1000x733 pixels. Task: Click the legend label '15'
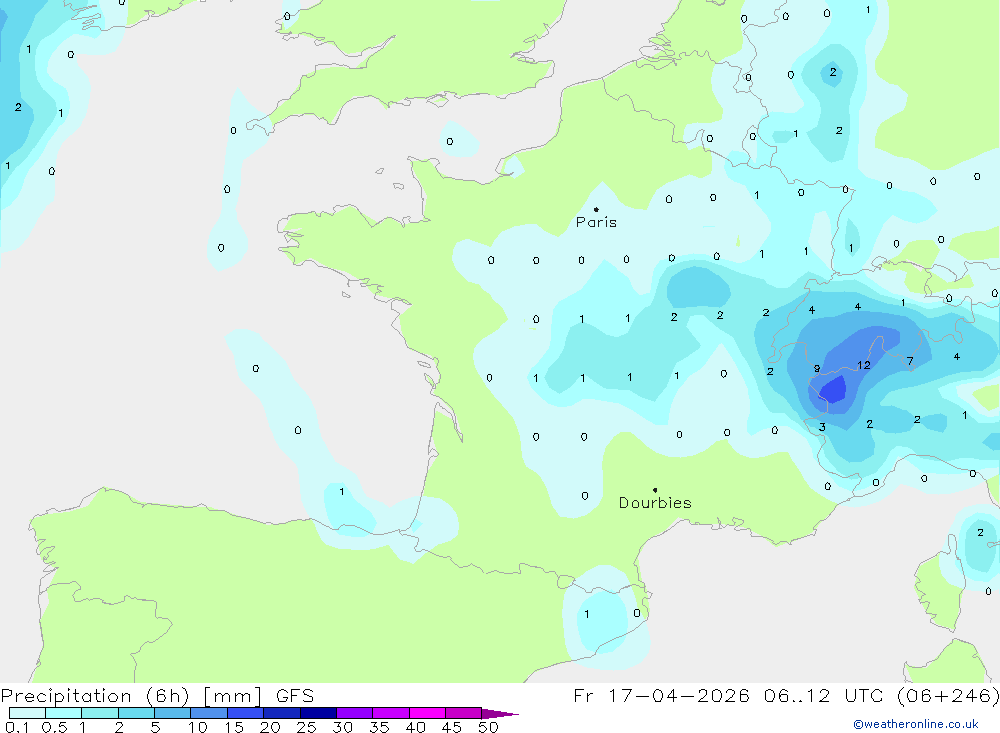pos(234,727)
